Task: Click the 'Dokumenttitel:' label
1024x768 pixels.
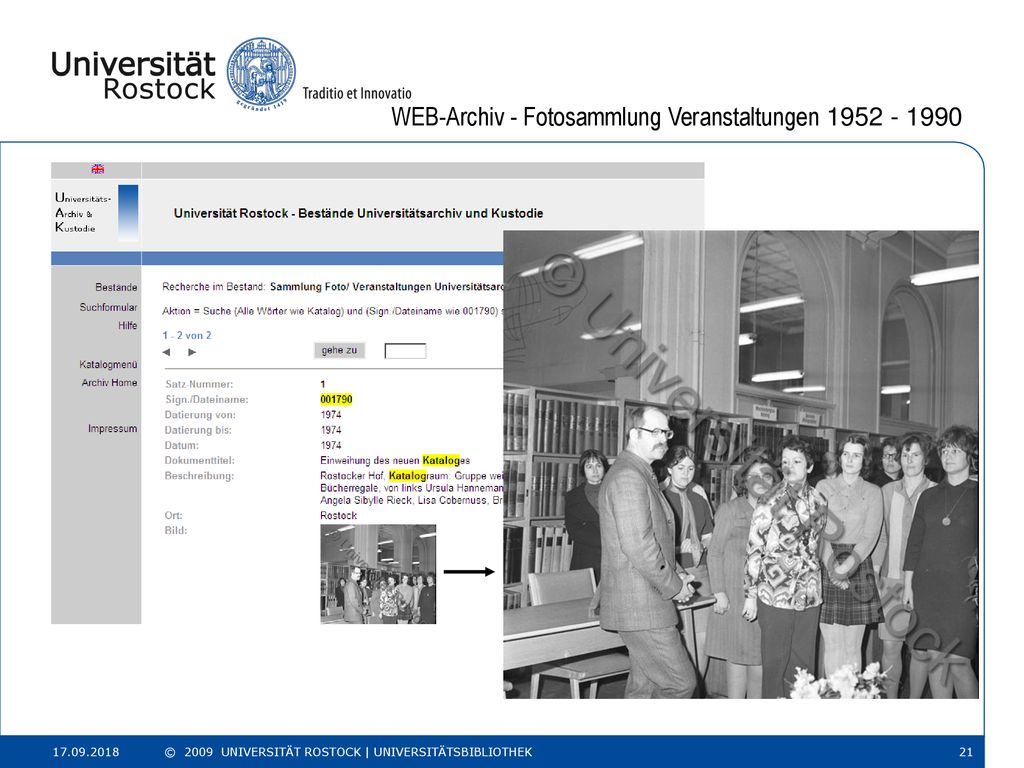Action: click(199, 460)
